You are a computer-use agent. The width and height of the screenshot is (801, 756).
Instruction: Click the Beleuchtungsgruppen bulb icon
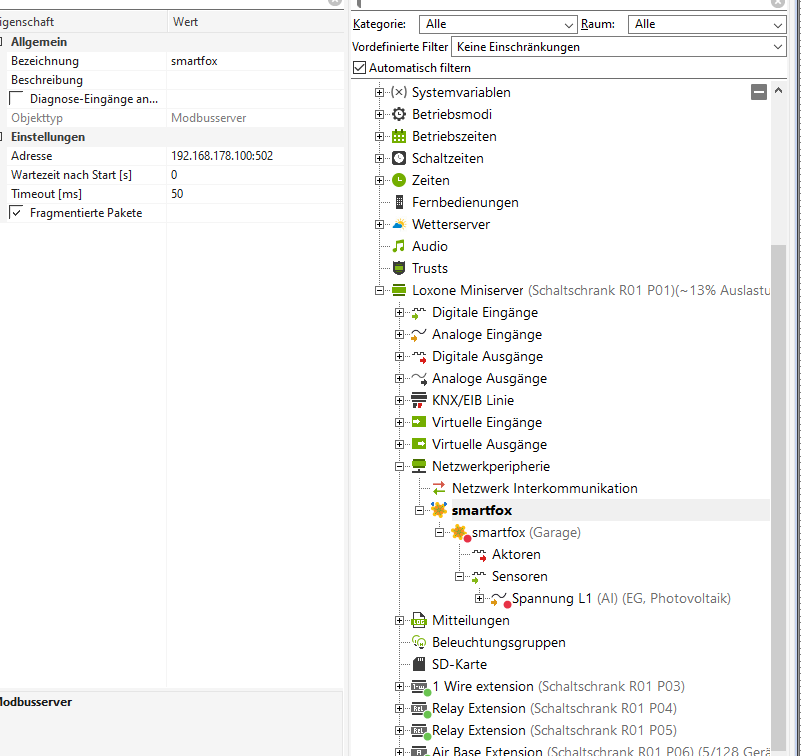click(x=419, y=642)
